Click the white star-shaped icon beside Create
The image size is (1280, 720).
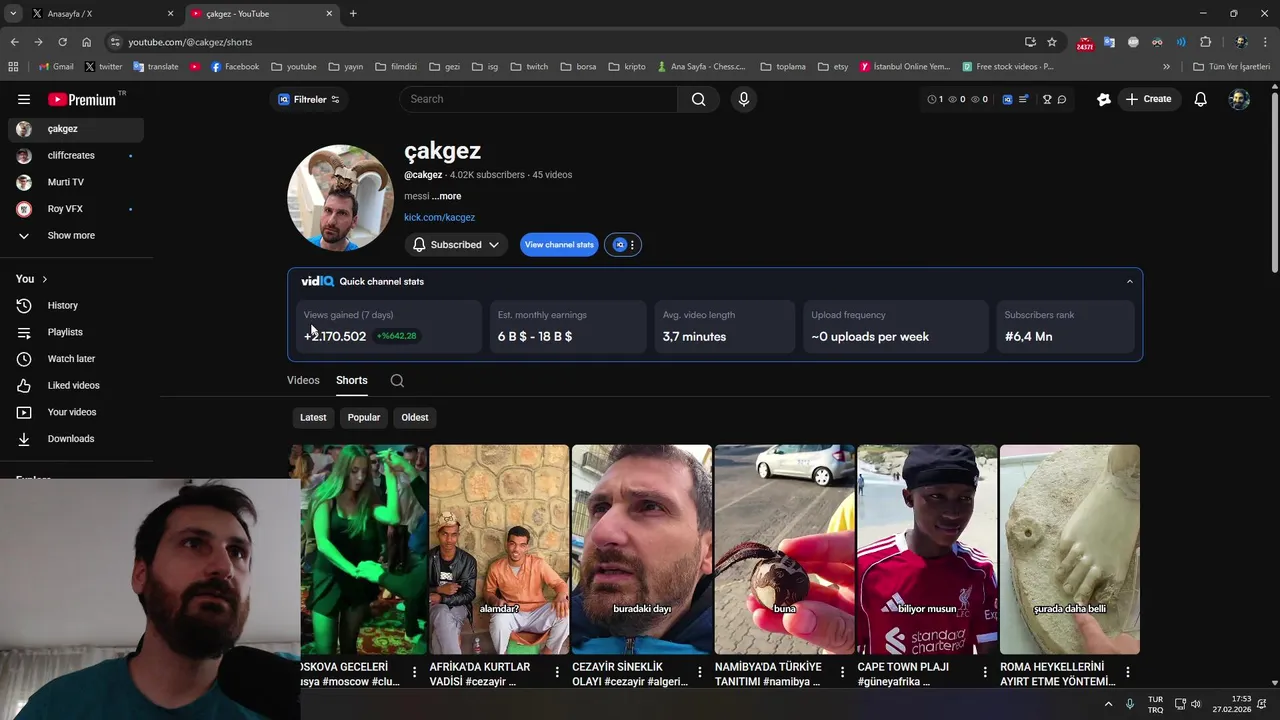pos(1104,99)
